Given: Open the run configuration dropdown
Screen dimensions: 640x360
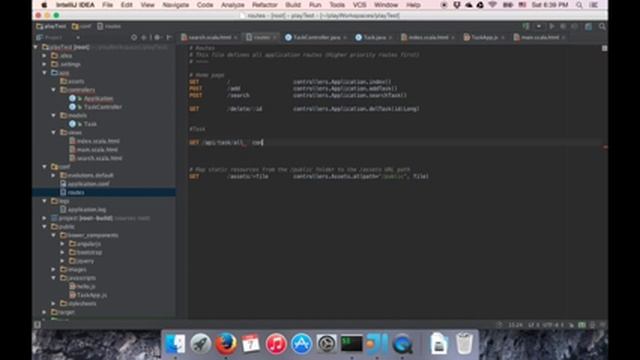Looking at the screenshot, I should point(539,27).
